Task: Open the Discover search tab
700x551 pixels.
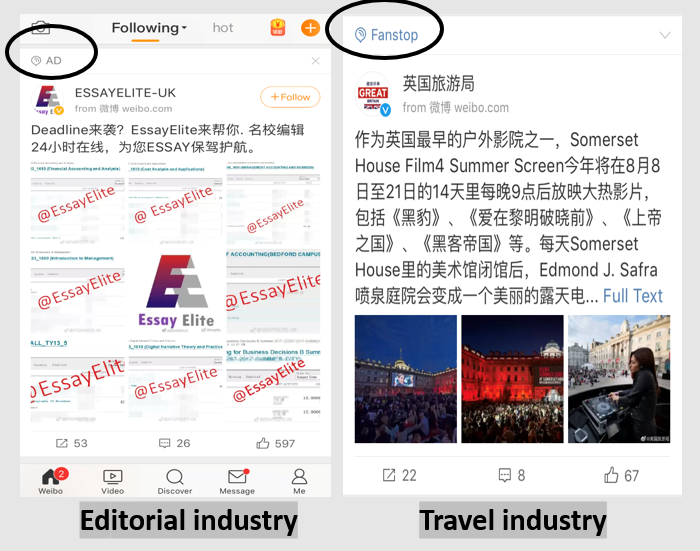Action: 174,481
